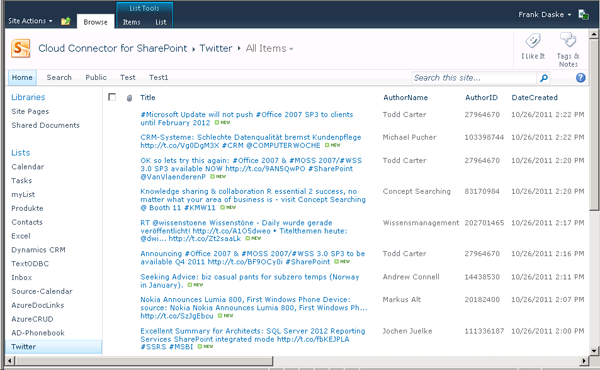This screenshot has width=600, height=370.
Task: Open the Source-Calendar list
Action: [x=42, y=291]
